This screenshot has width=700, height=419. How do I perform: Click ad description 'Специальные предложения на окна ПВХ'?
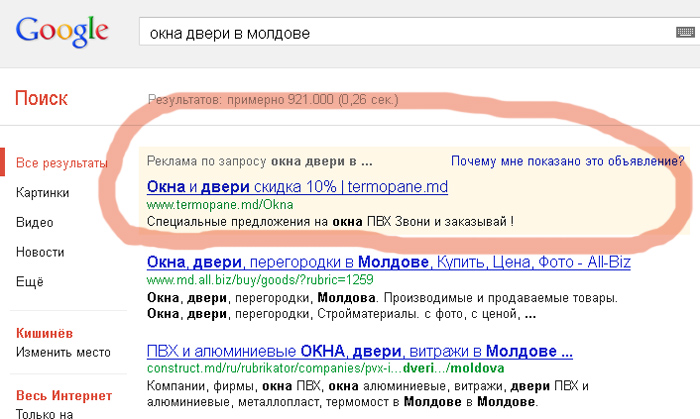click(x=330, y=221)
